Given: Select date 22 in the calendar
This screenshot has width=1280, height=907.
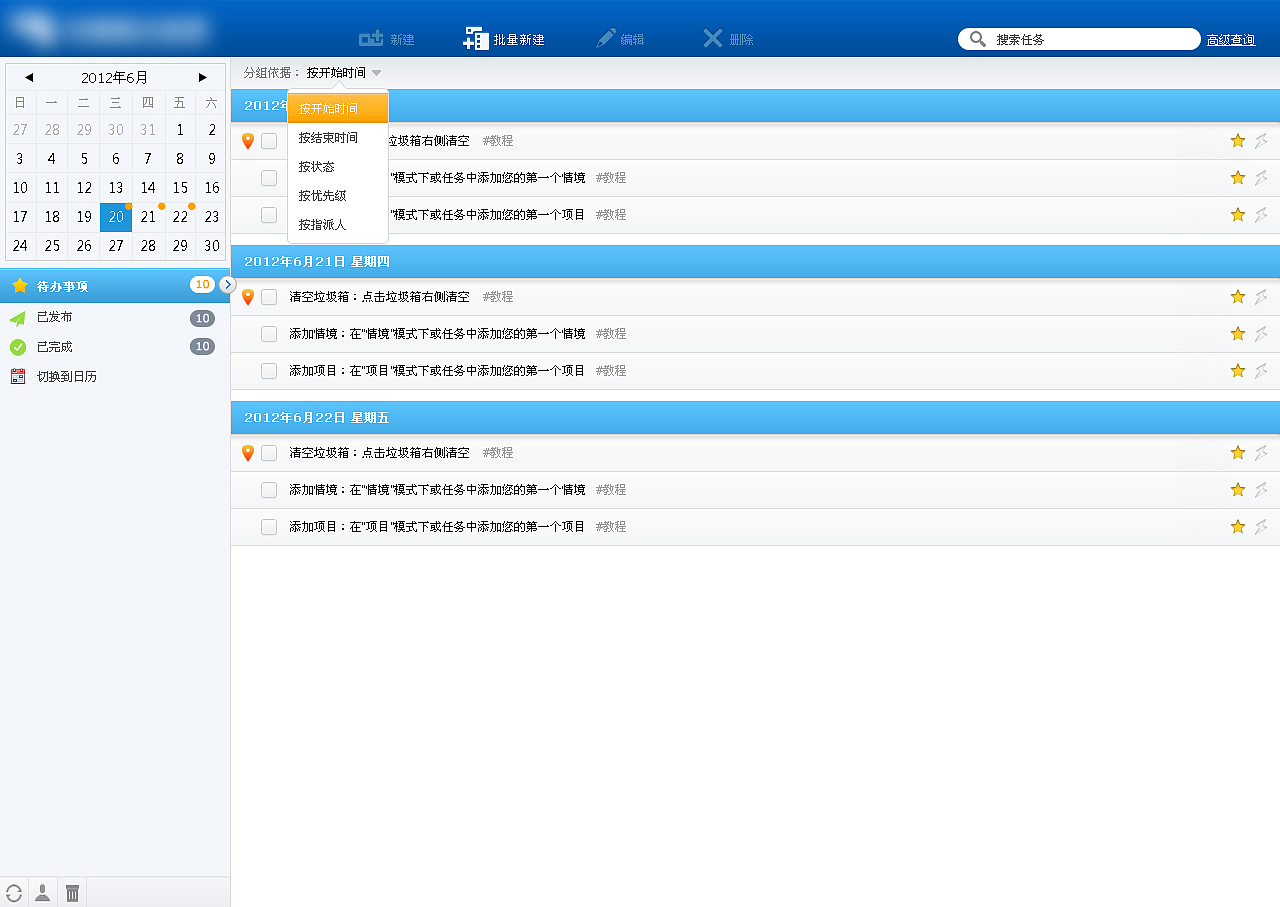Looking at the screenshot, I should (180, 216).
